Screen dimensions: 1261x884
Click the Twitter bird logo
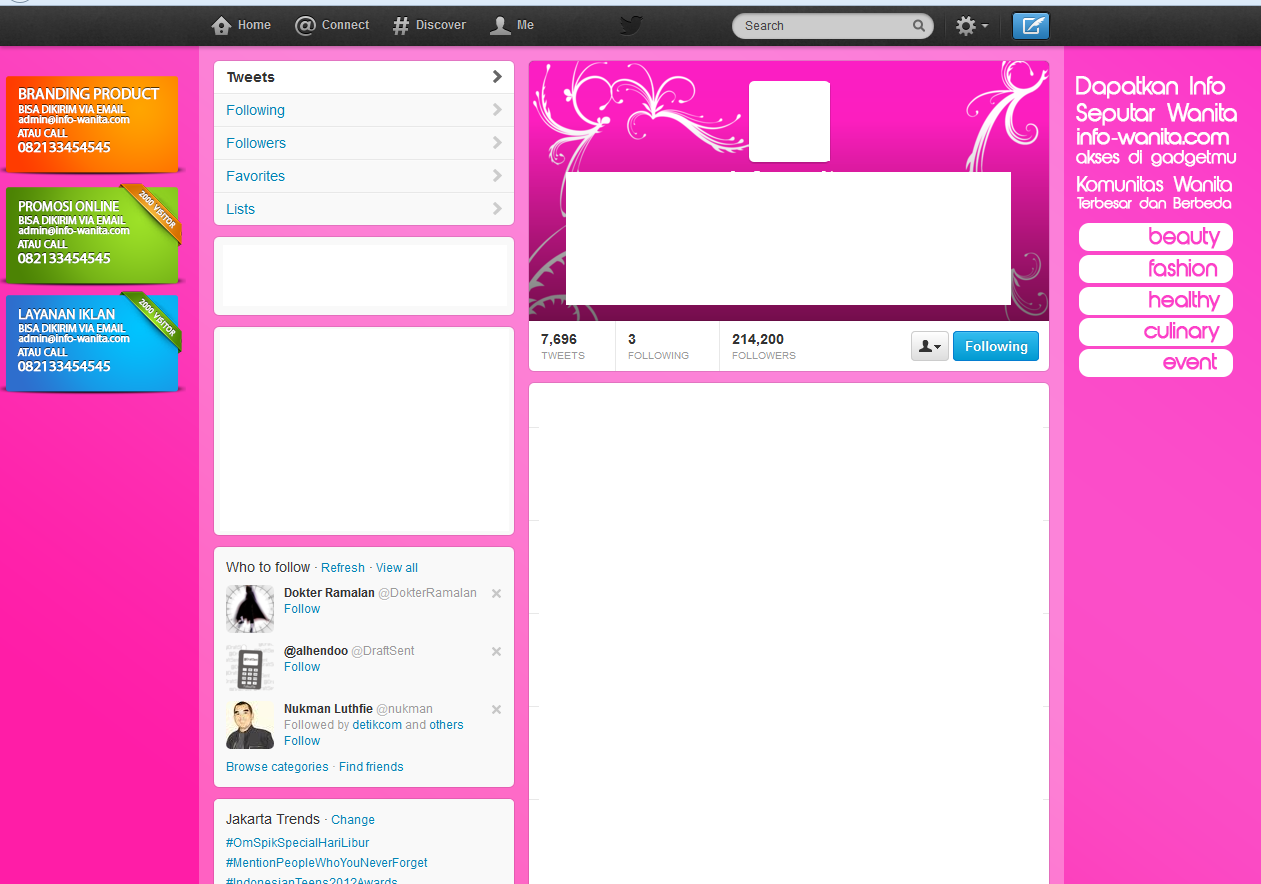coord(631,25)
